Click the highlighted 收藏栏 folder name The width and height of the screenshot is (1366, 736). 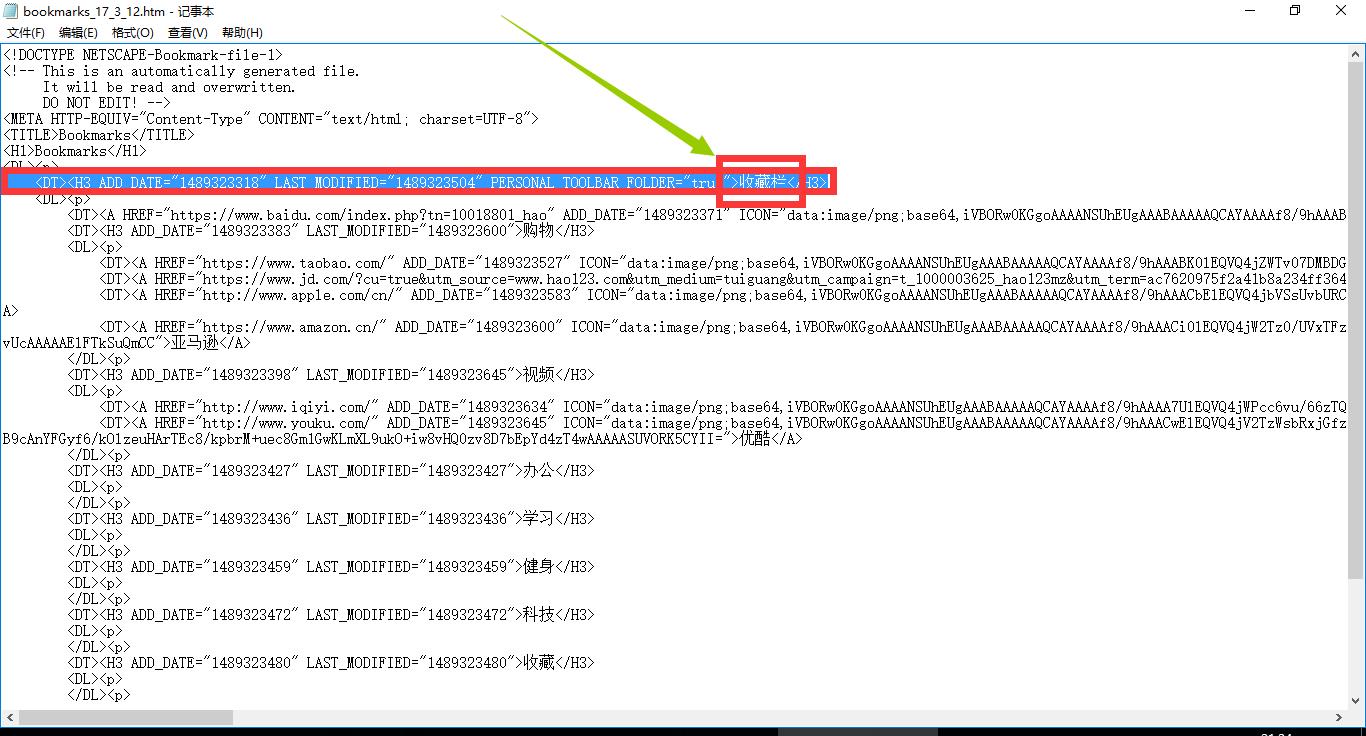click(762, 182)
